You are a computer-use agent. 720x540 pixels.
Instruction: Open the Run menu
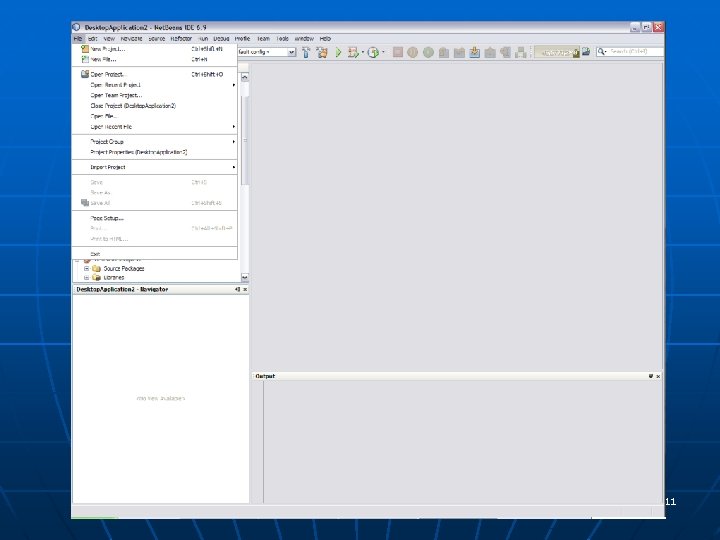[x=203, y=39]
